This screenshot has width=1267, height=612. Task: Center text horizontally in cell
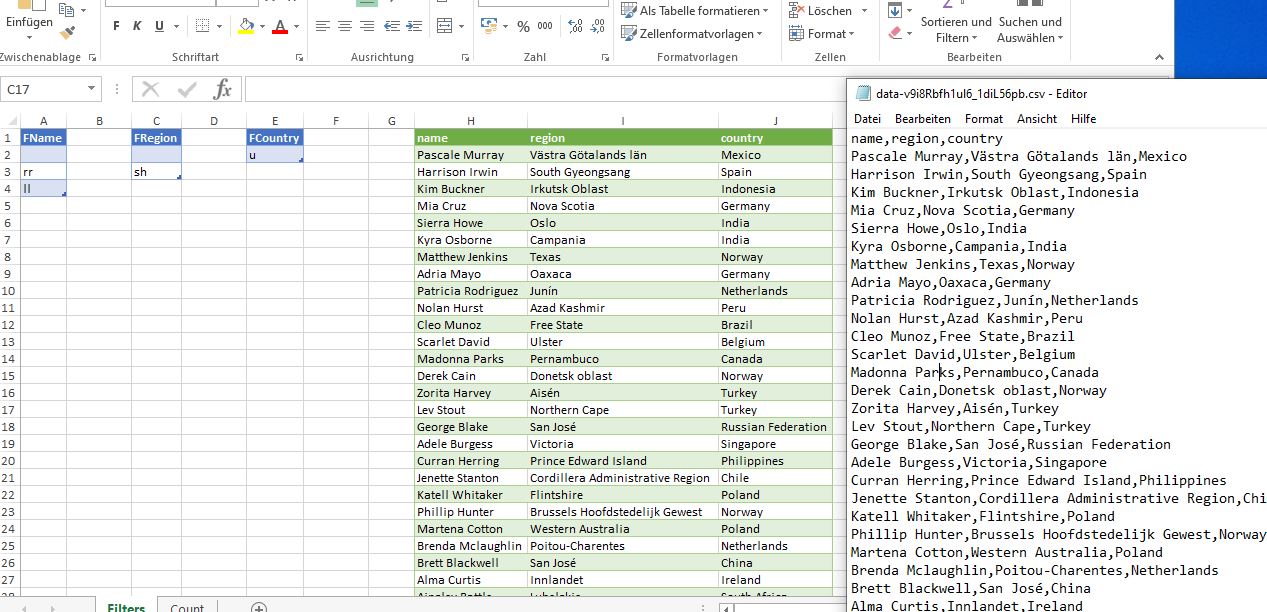pos(344,26)
